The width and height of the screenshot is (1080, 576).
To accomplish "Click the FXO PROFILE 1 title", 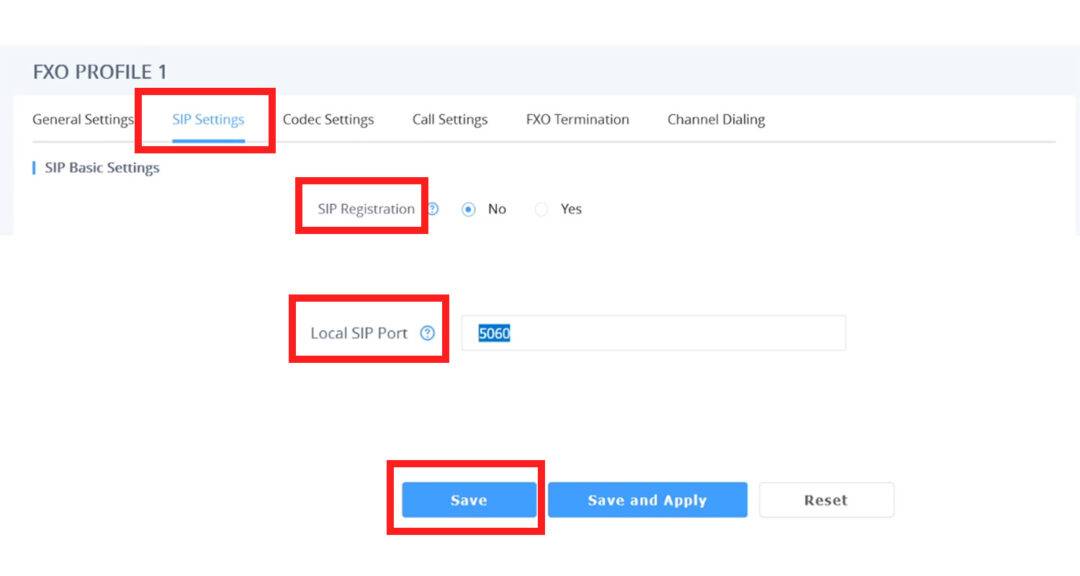I will click(x=99, y=72).
